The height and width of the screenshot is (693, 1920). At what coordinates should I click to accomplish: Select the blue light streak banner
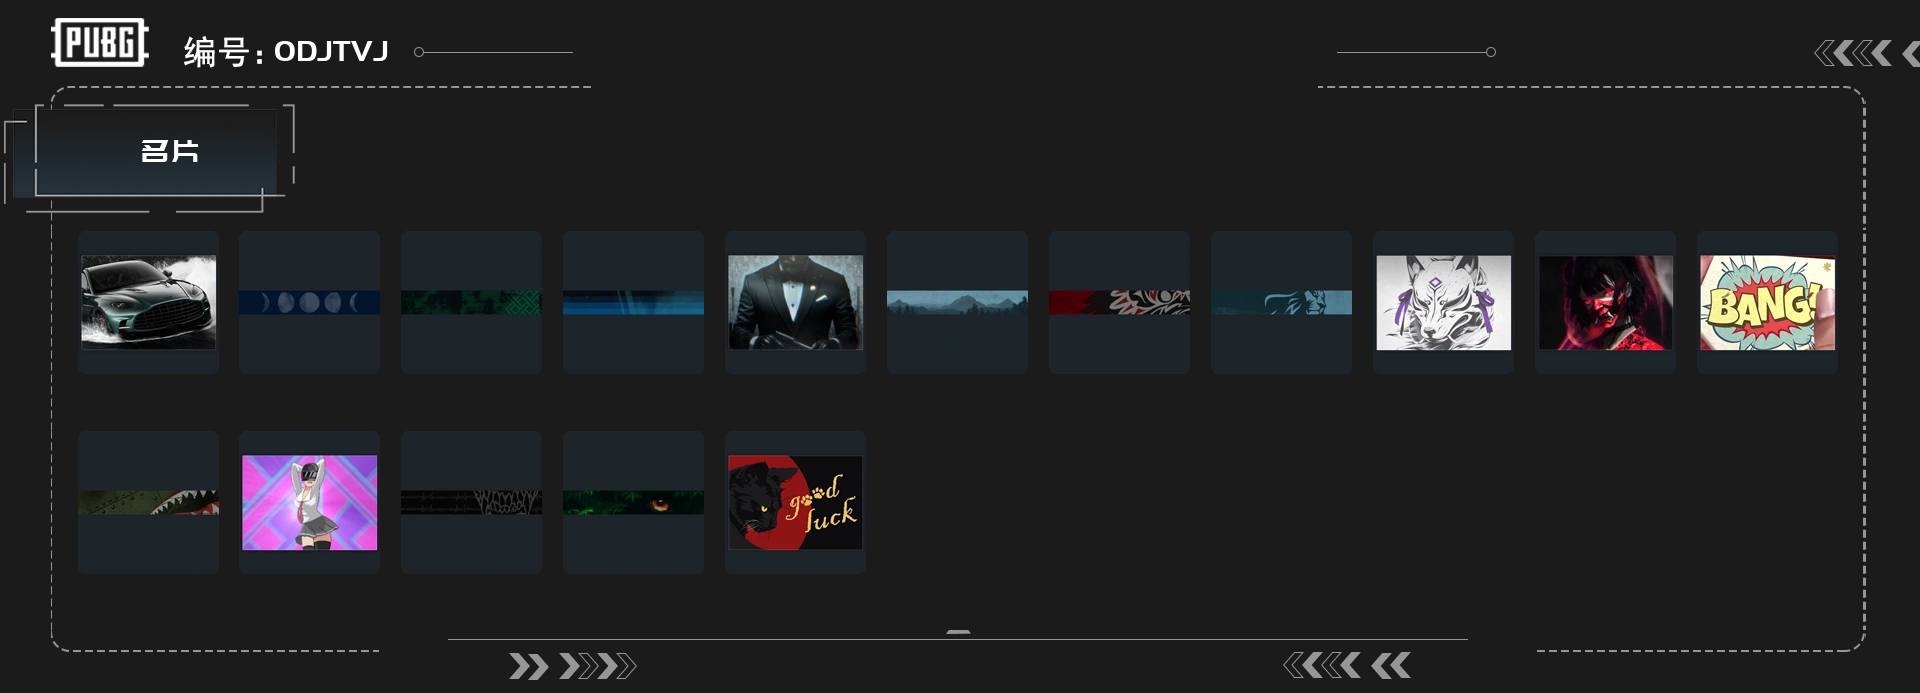633,302
